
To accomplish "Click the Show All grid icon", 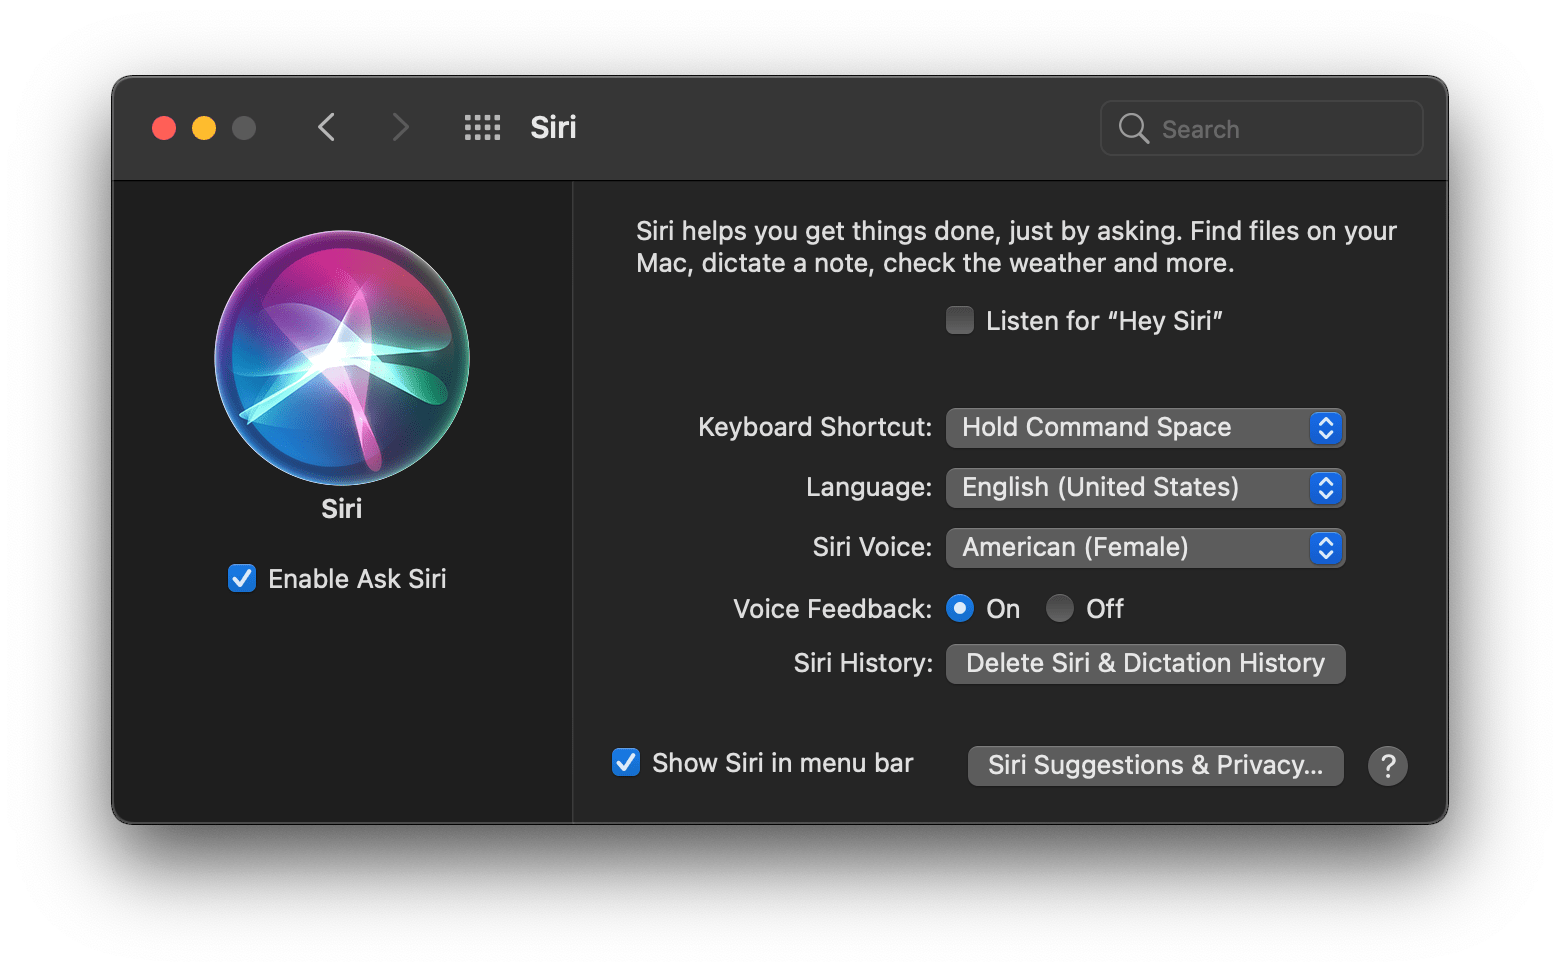I will 482,127.
